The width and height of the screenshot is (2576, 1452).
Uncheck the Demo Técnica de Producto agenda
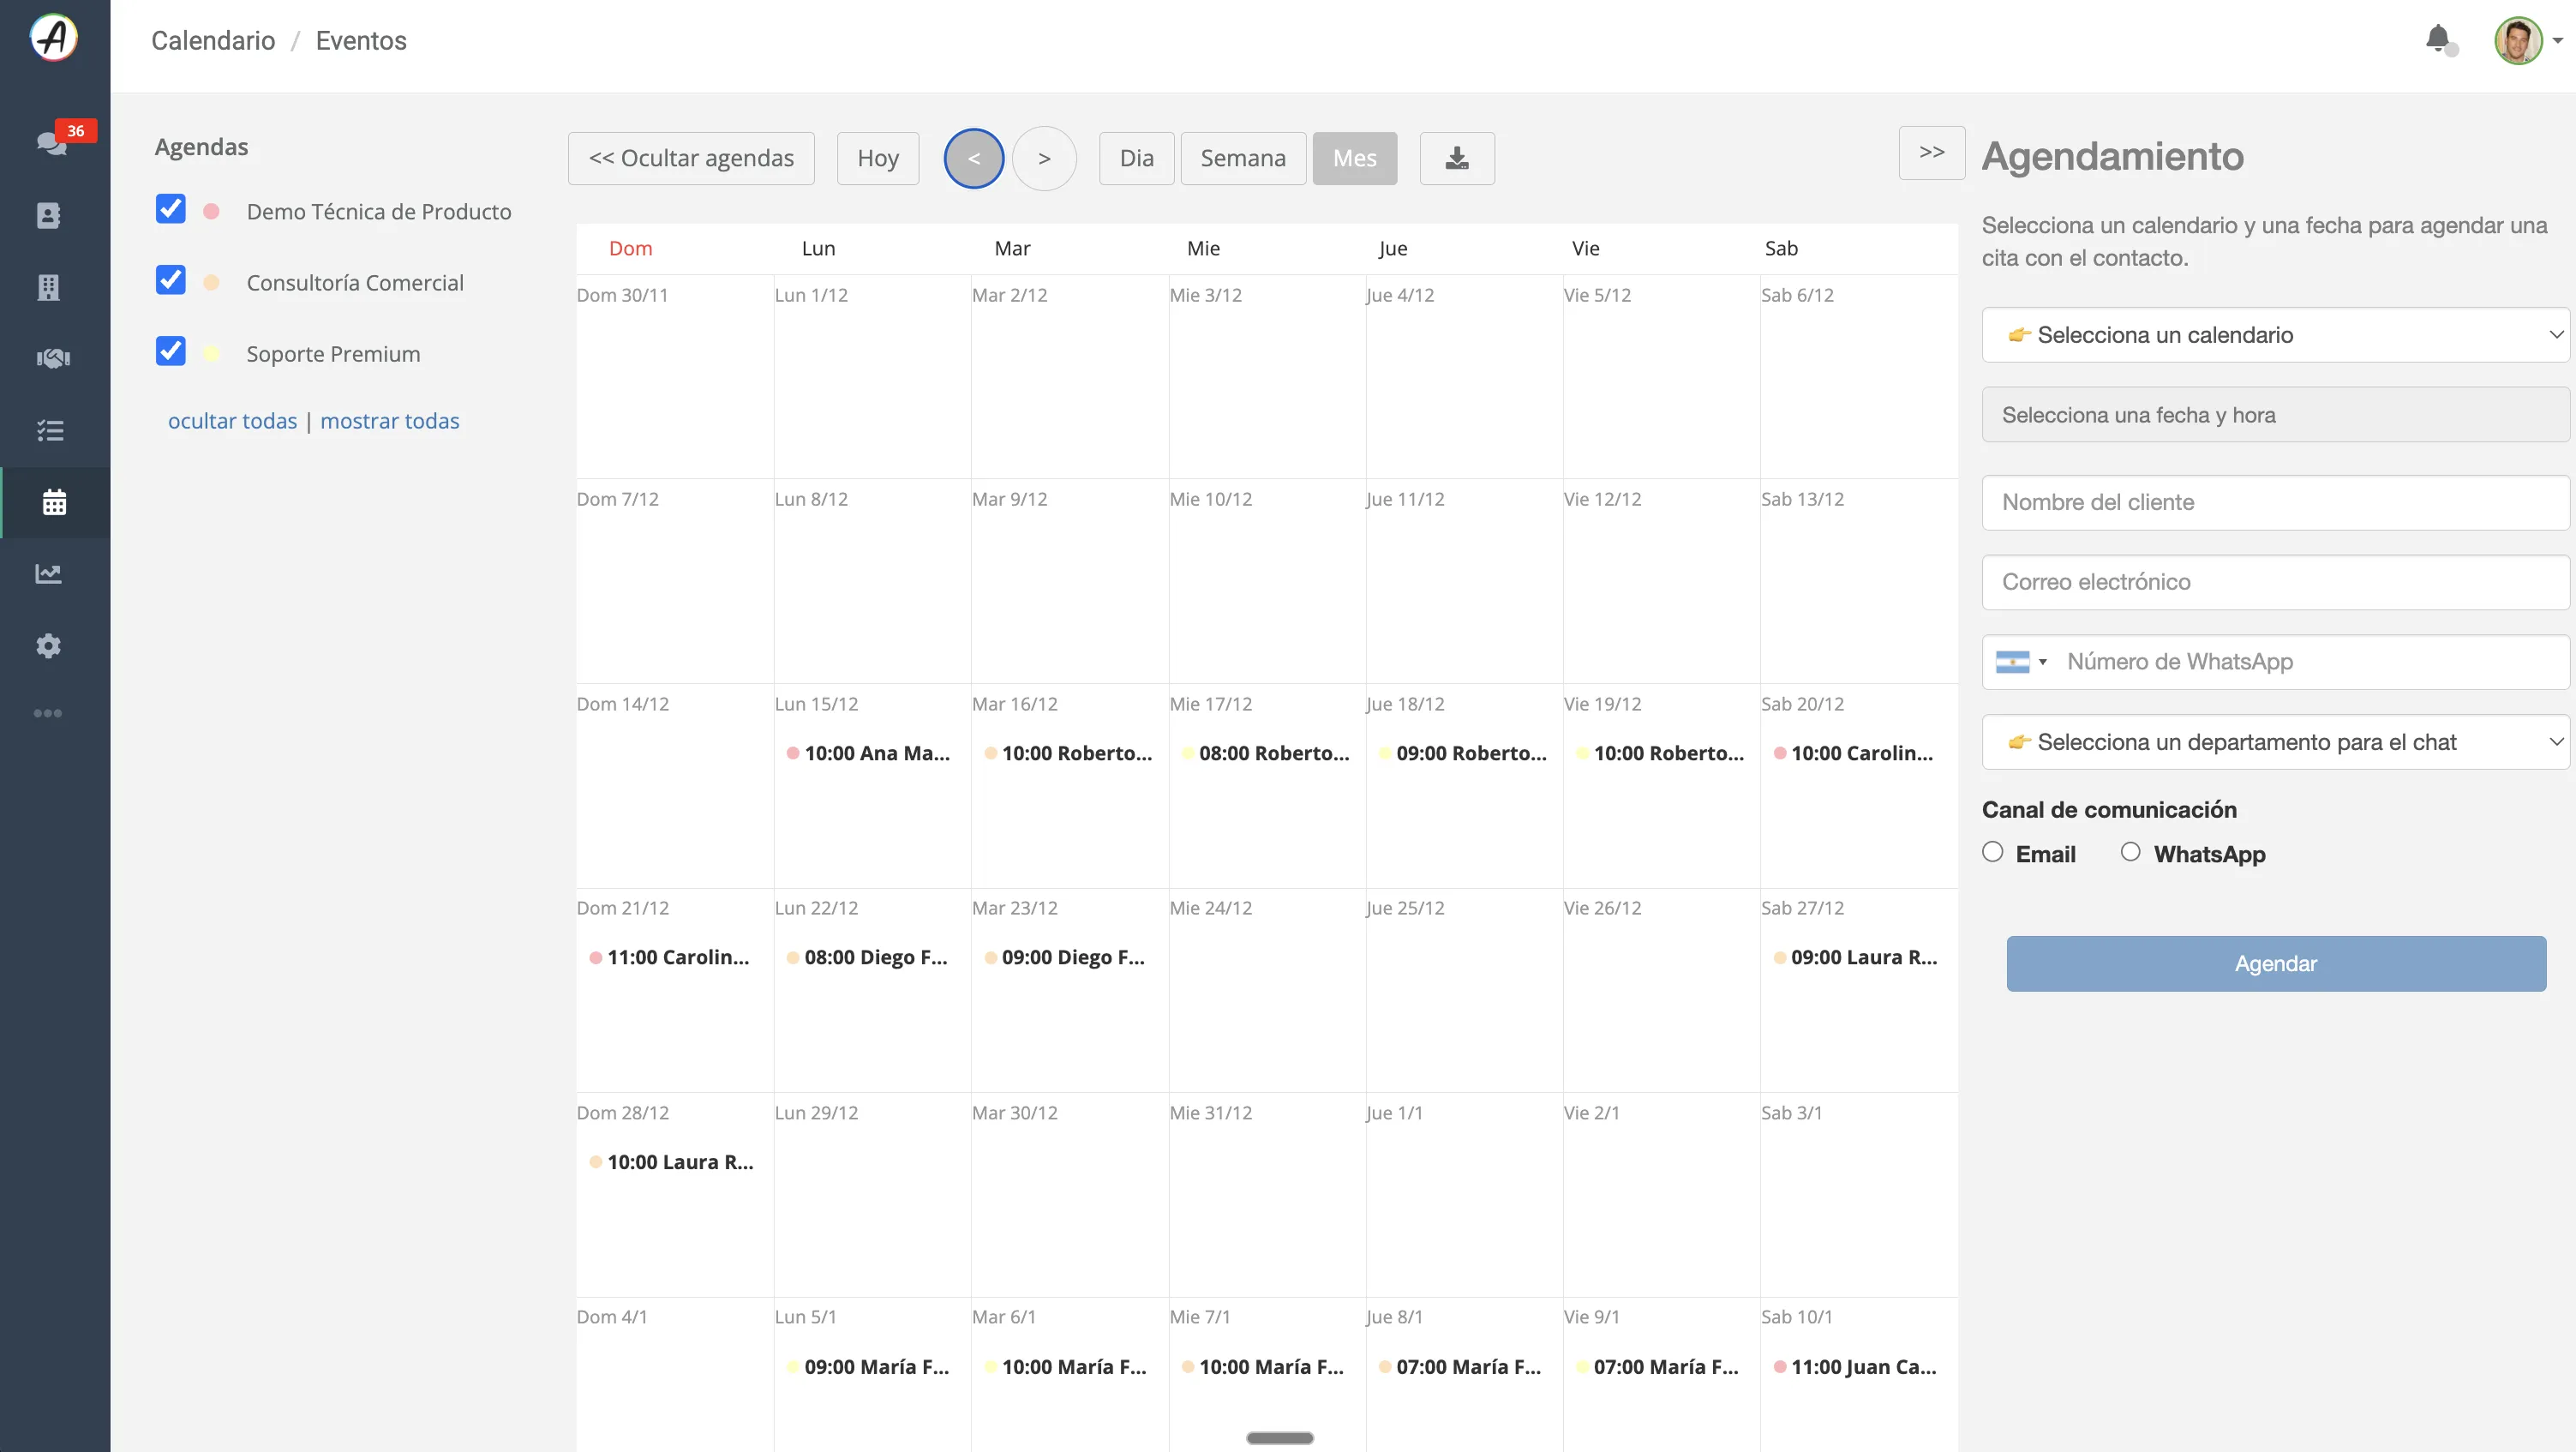(x=171, y=209)
